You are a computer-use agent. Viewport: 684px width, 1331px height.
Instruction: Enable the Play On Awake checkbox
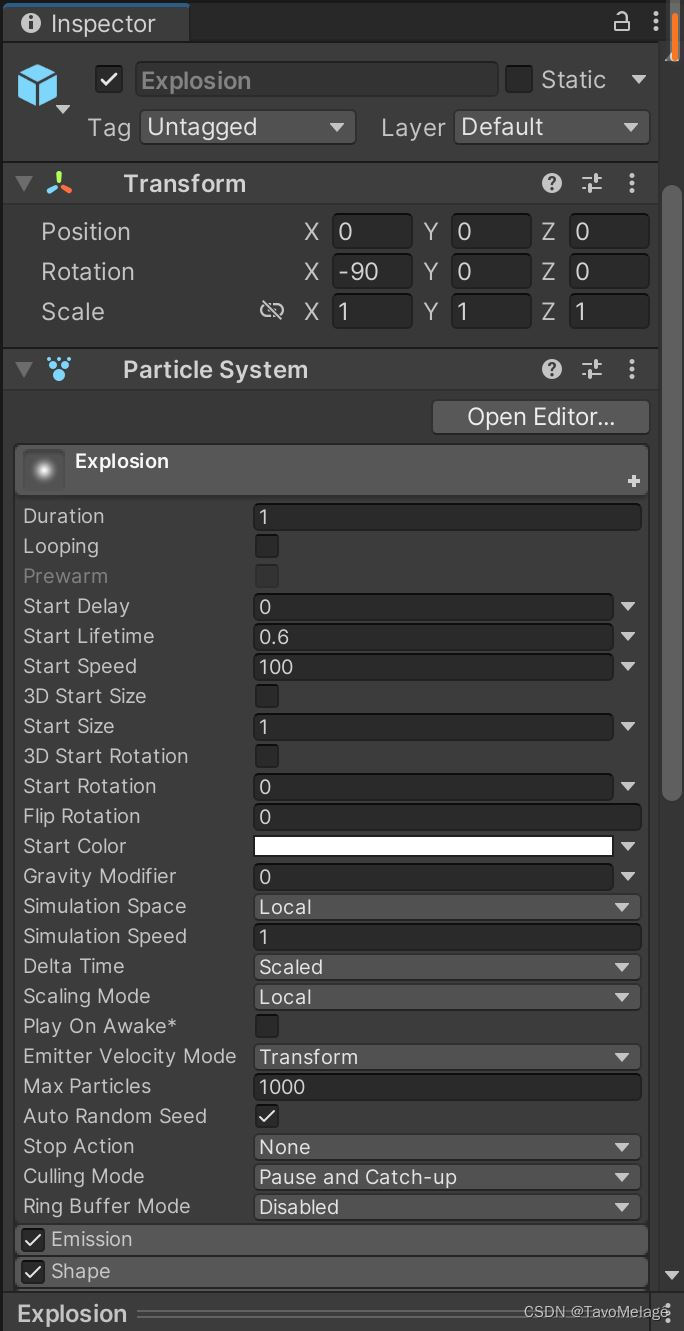[266, 1026]
